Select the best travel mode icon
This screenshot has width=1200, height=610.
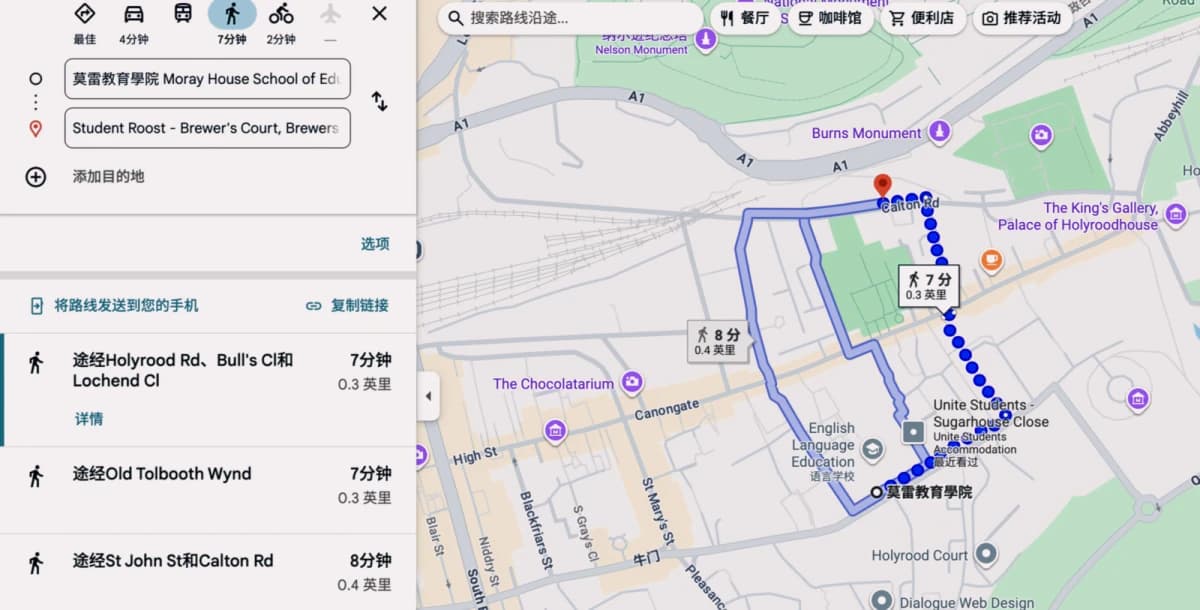(85, 14)
